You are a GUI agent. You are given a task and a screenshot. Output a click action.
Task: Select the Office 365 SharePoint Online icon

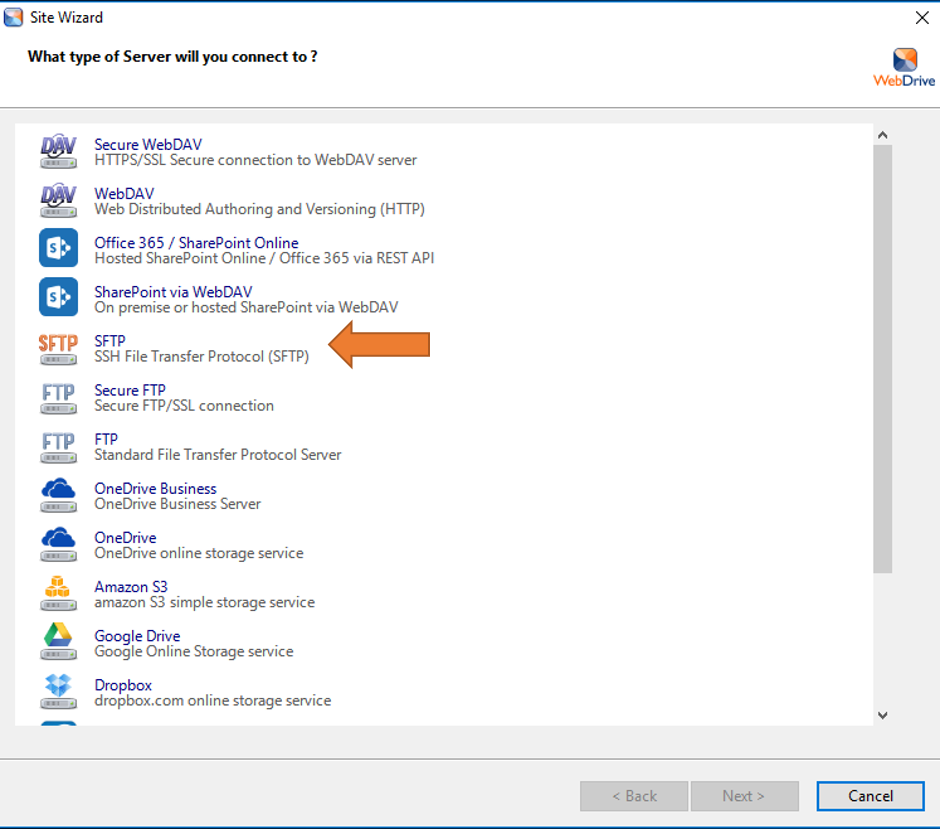[x=58, y=249]
